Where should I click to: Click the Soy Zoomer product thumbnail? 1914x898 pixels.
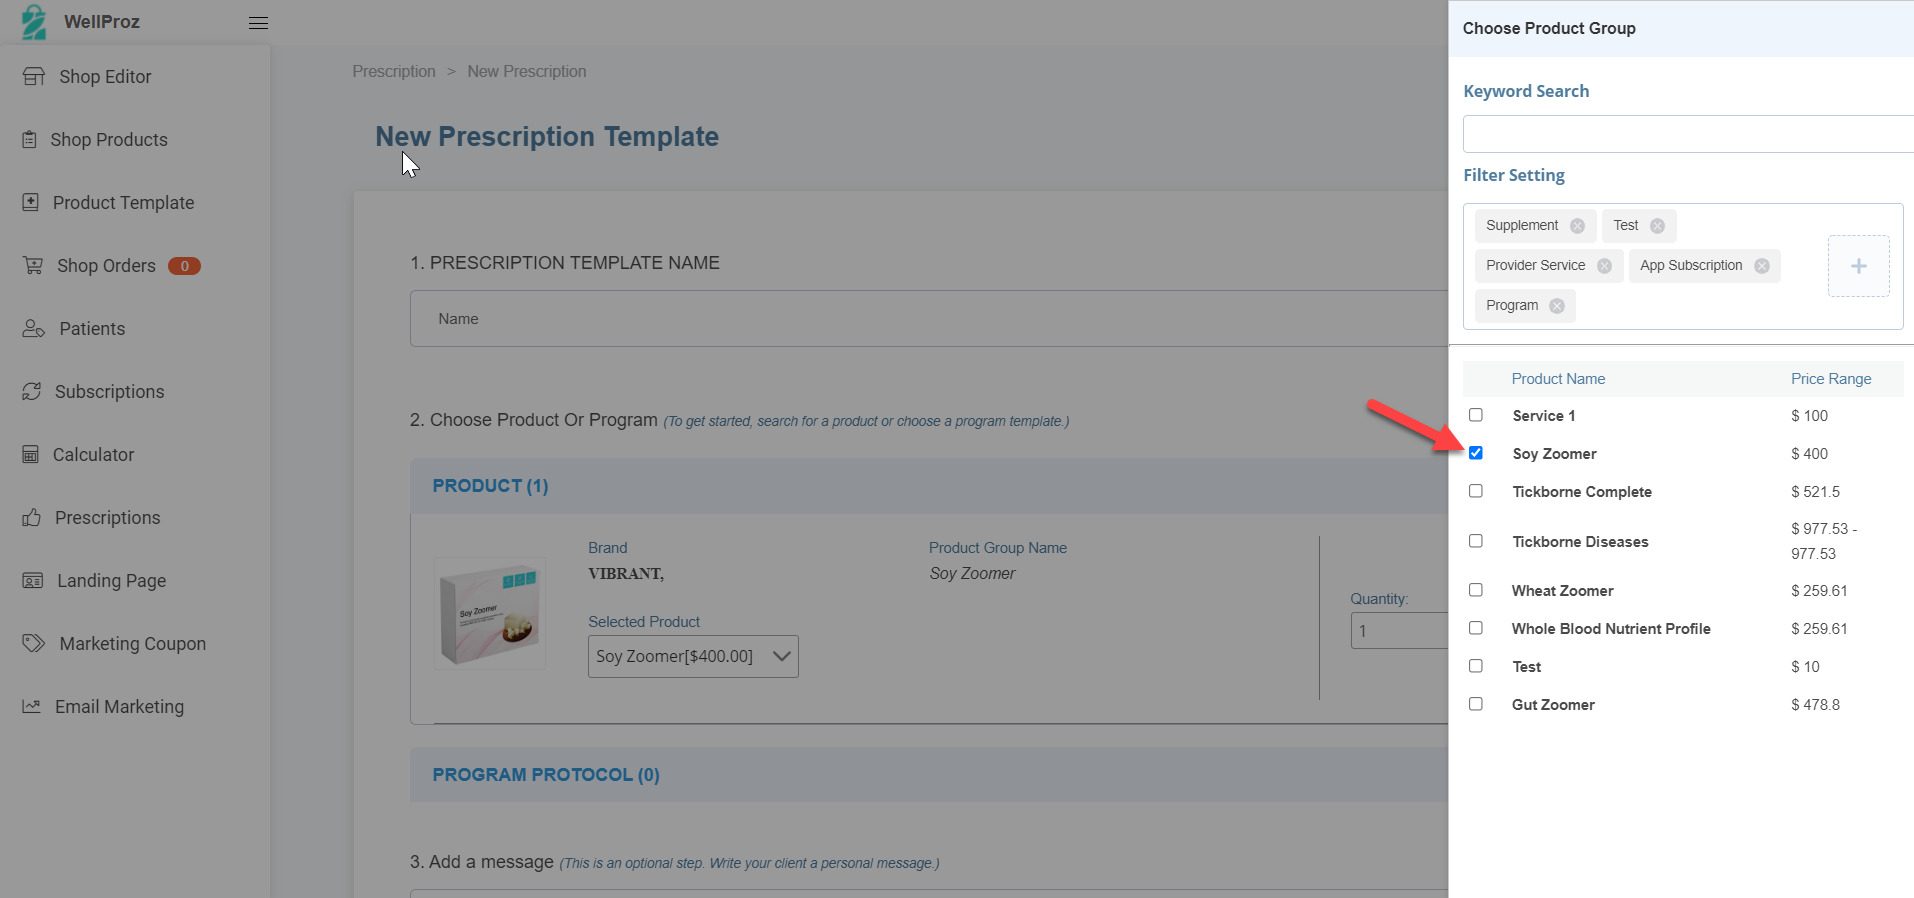pyautogui.click(x=490, y=613)
